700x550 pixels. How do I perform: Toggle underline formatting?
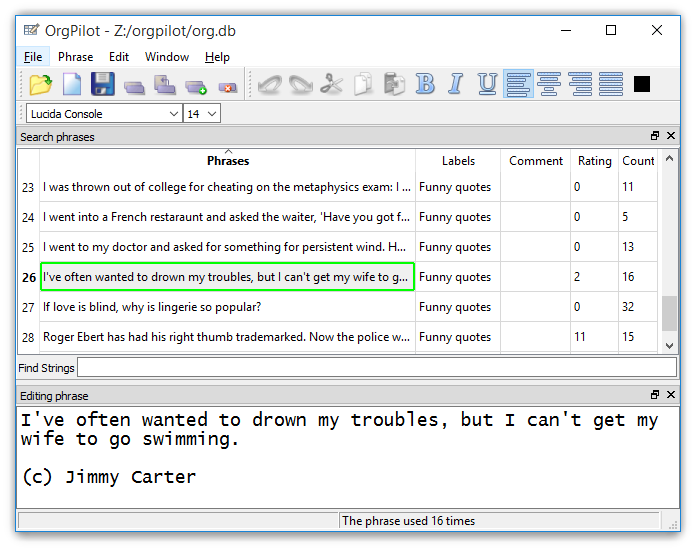(x=487, y=84)
